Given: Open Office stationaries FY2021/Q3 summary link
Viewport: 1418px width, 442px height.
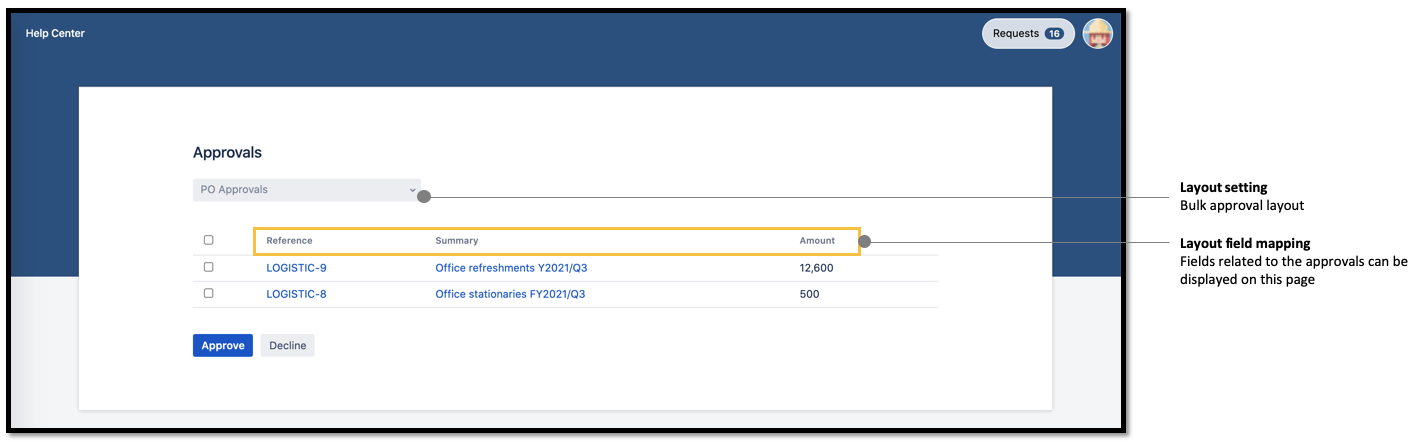Looking at the screenshot, I should [x=510, y=294].
